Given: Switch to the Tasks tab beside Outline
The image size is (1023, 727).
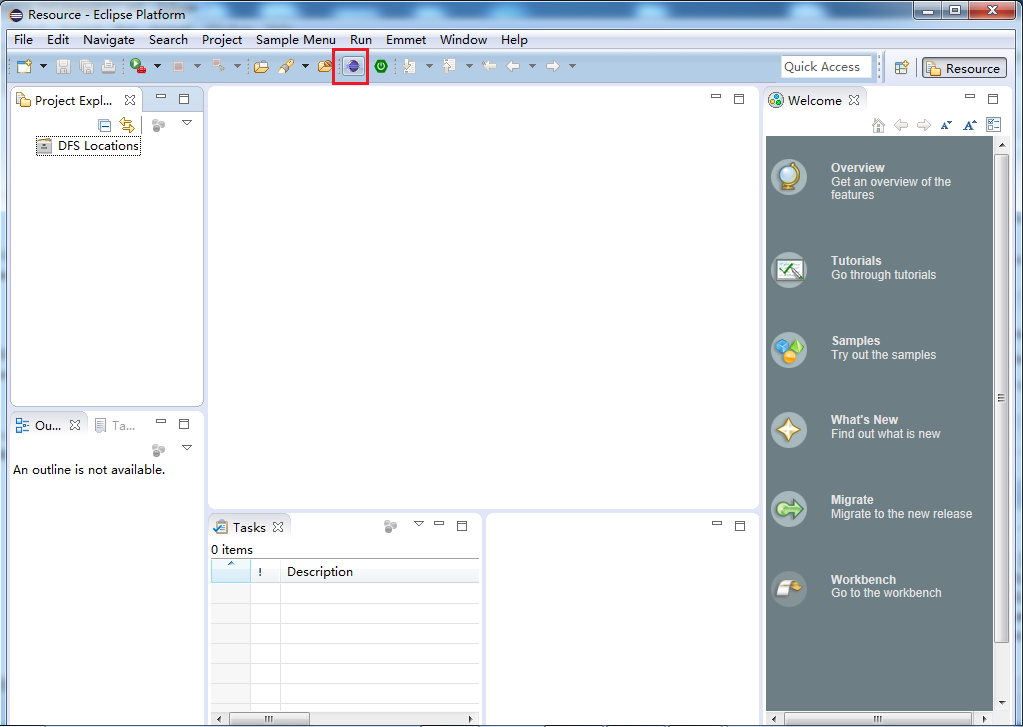Looking at the screenshot, I should (x=116, y=425).
